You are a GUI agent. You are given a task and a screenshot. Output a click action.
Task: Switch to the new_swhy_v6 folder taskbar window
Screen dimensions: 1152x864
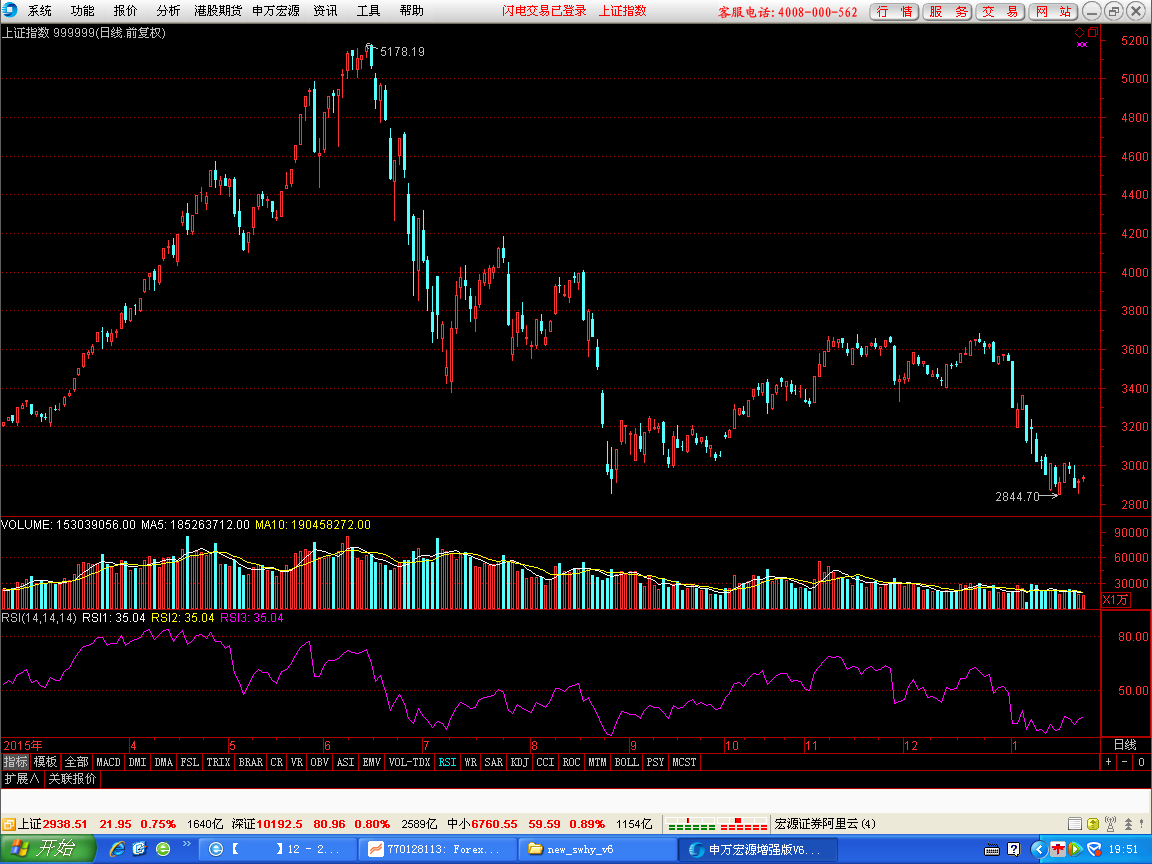tap(597, 849)
